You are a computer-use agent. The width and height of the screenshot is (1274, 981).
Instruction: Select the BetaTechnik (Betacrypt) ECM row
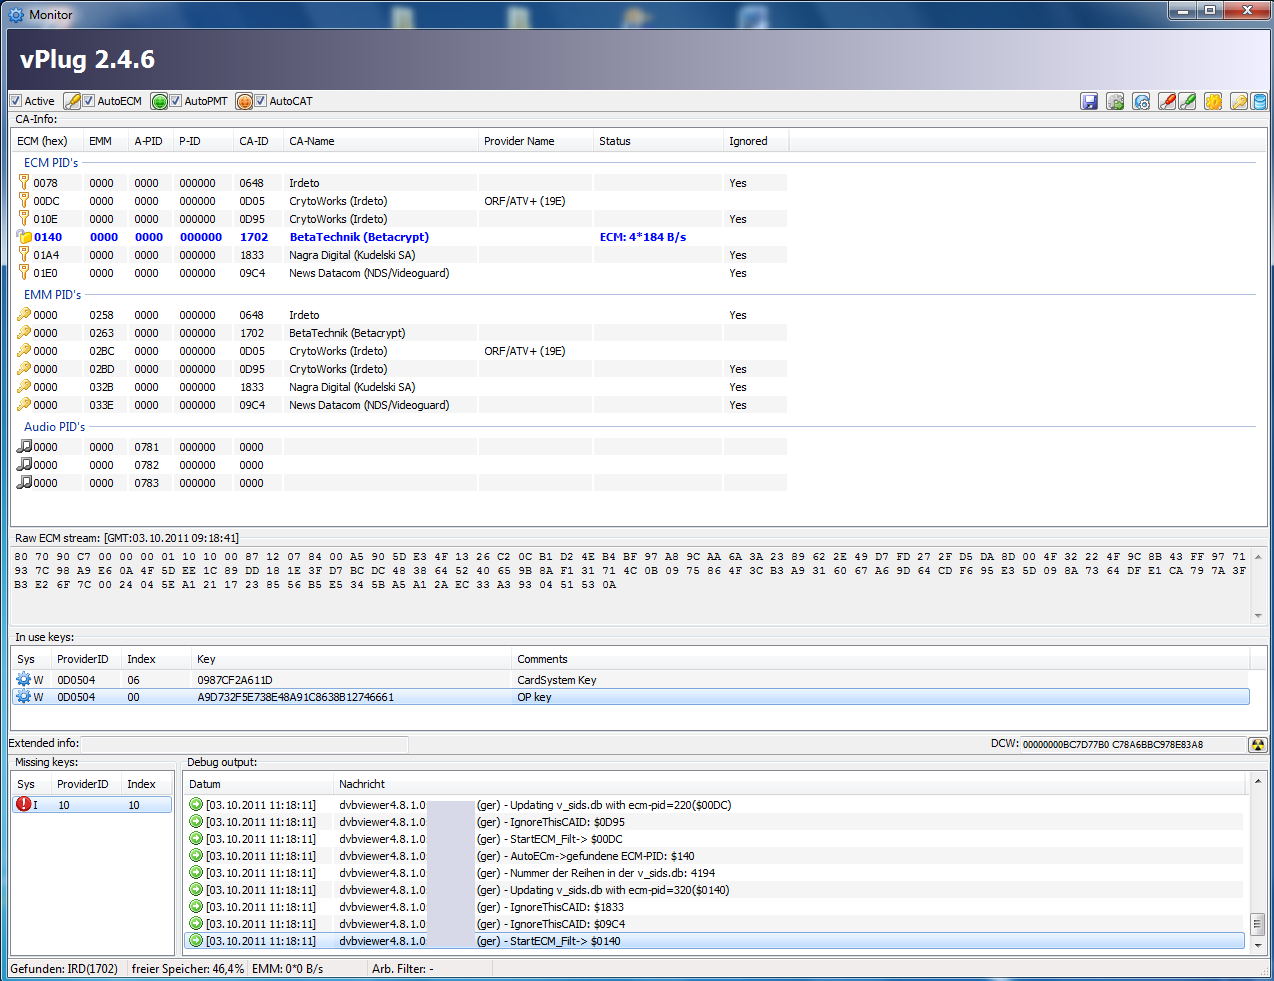(x=358, y=237)
